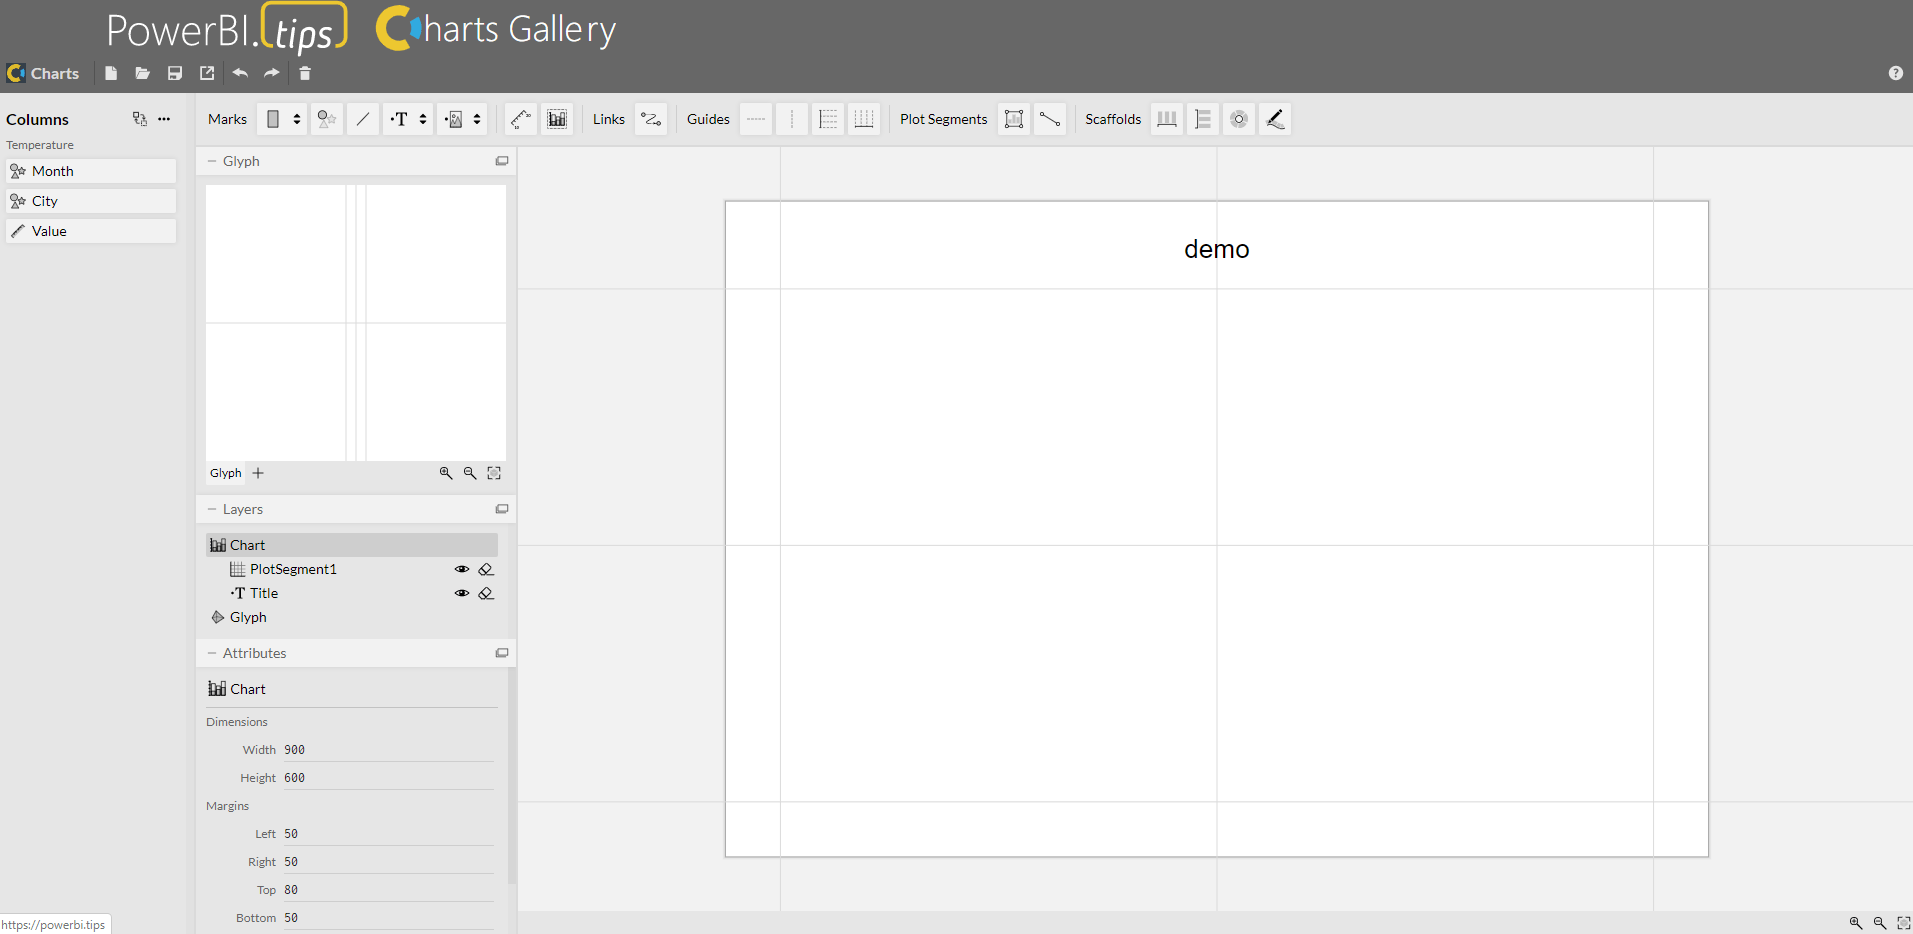Toggle visibility of the Title layer
The width and height of the screenshot is (1913, 934).
[461, 593]
